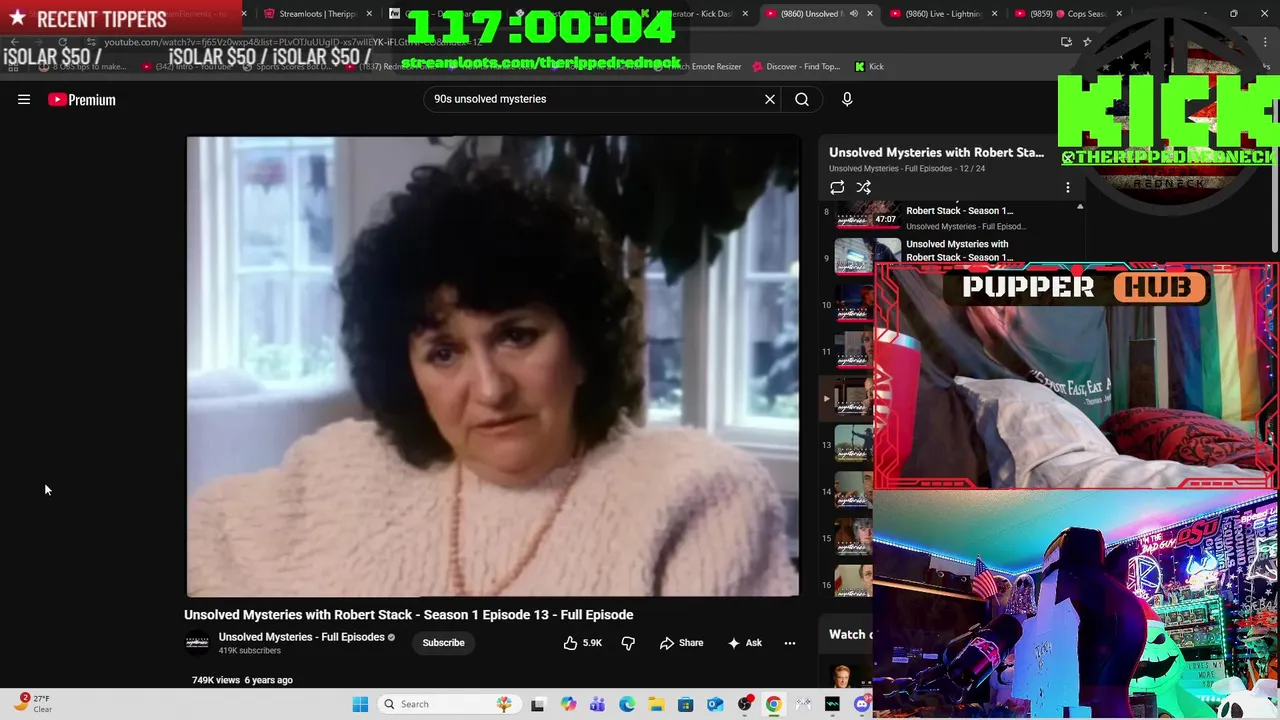Viewport: 1280px width, 720px height.
Task: Play playlist video number 11 thumbnail
Action: [855, 351]
